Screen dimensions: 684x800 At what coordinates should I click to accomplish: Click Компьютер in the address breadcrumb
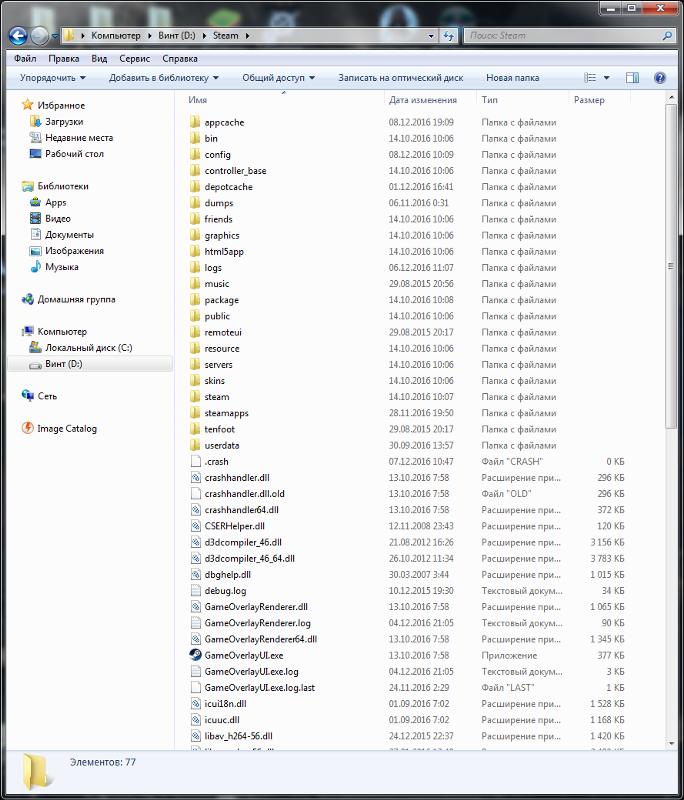point(116,36)
